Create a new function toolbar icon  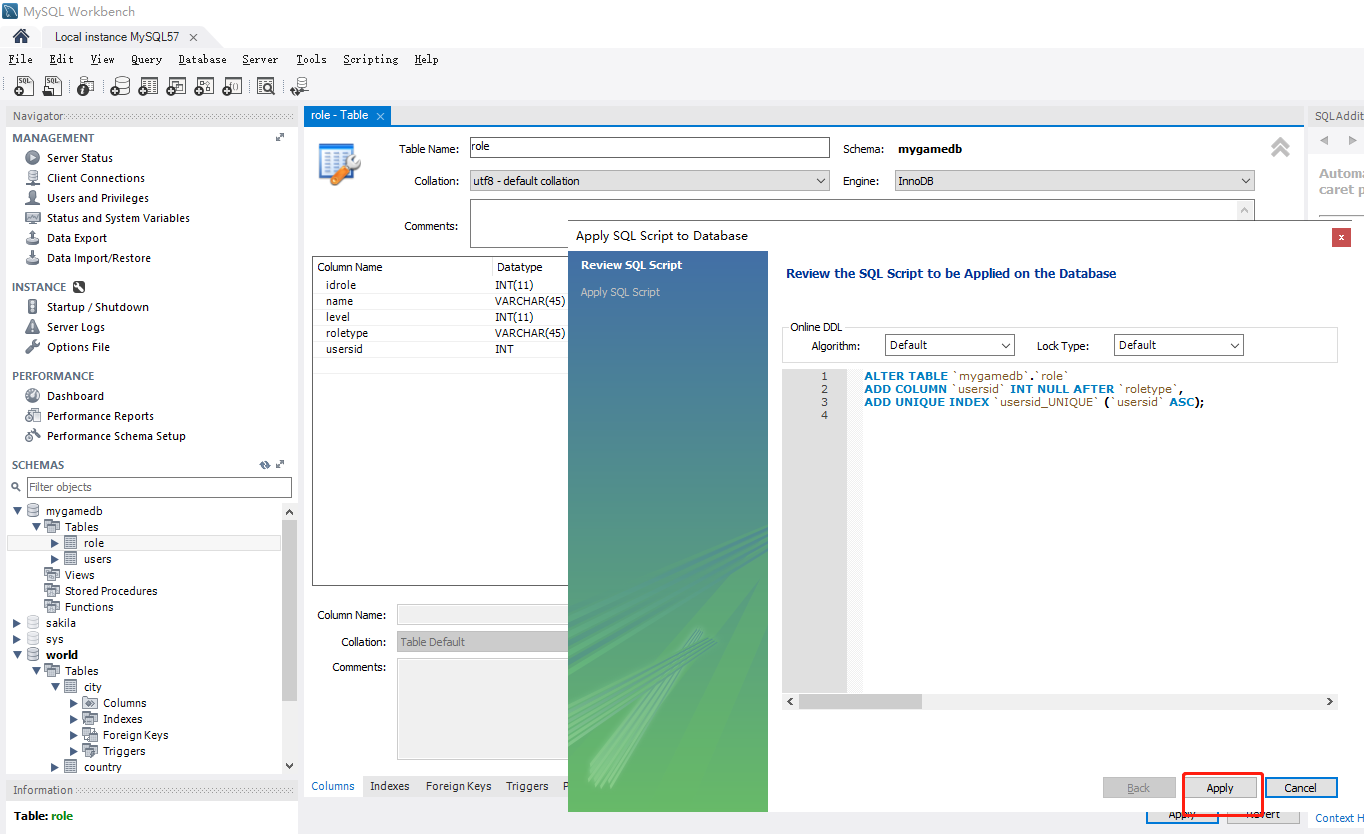[x=232, y=87]
